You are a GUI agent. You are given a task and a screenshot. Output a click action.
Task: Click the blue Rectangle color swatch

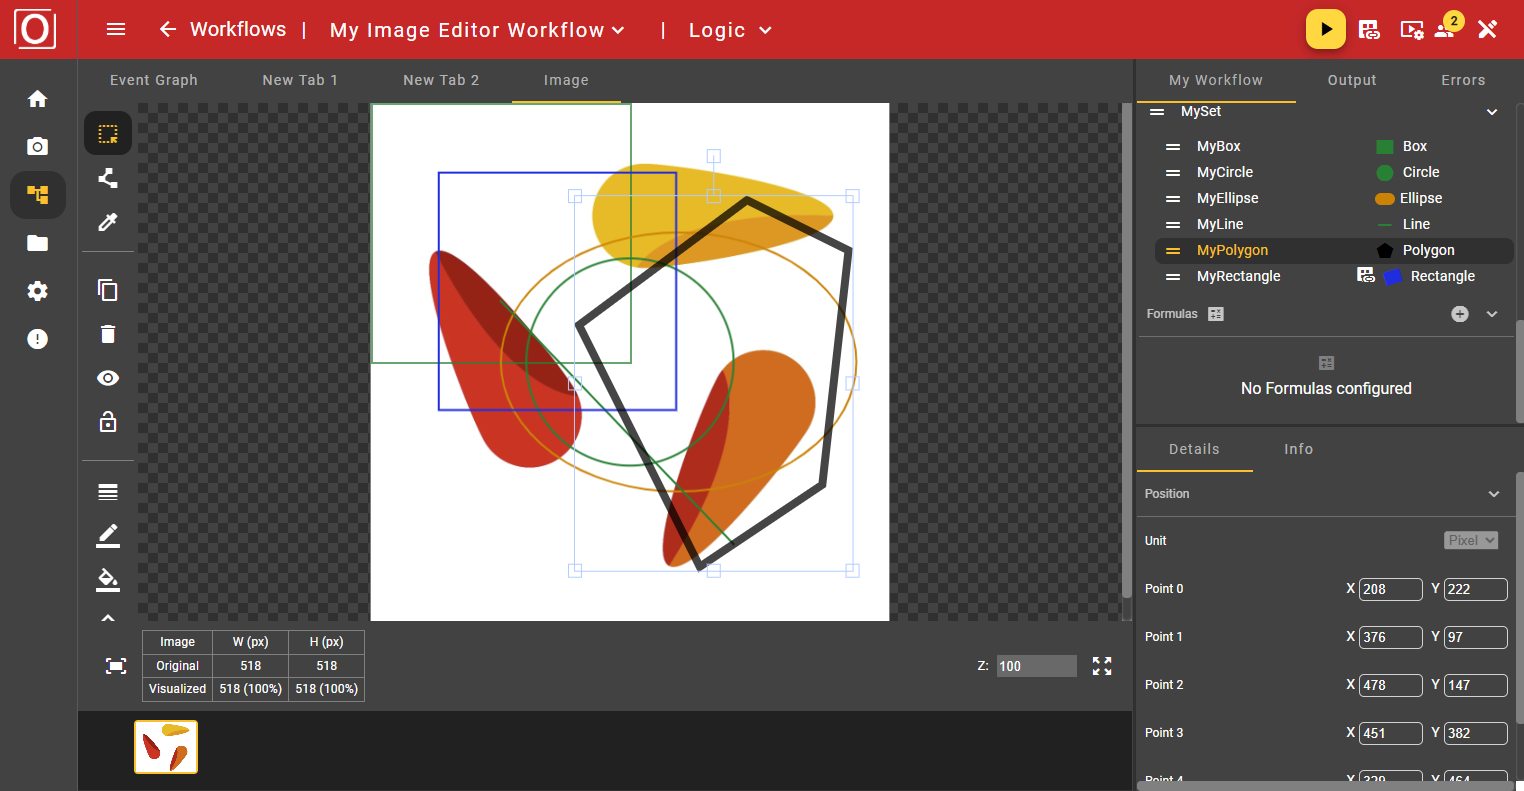coord(1393,277)
